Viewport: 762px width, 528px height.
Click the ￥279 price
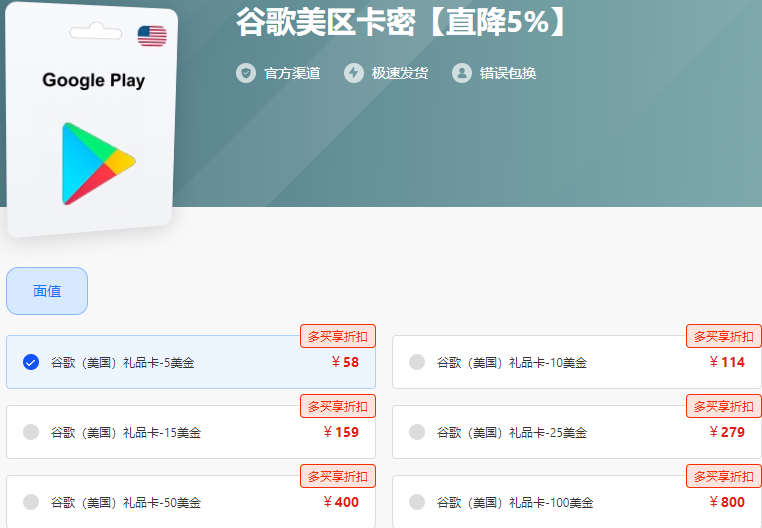tap(727, 432)
